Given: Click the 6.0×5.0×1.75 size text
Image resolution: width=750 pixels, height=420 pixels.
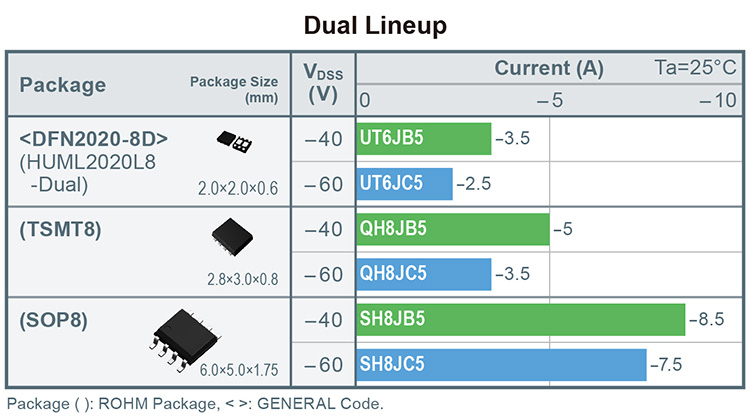Looking at the screenshot, I should (x=238, y=371).
